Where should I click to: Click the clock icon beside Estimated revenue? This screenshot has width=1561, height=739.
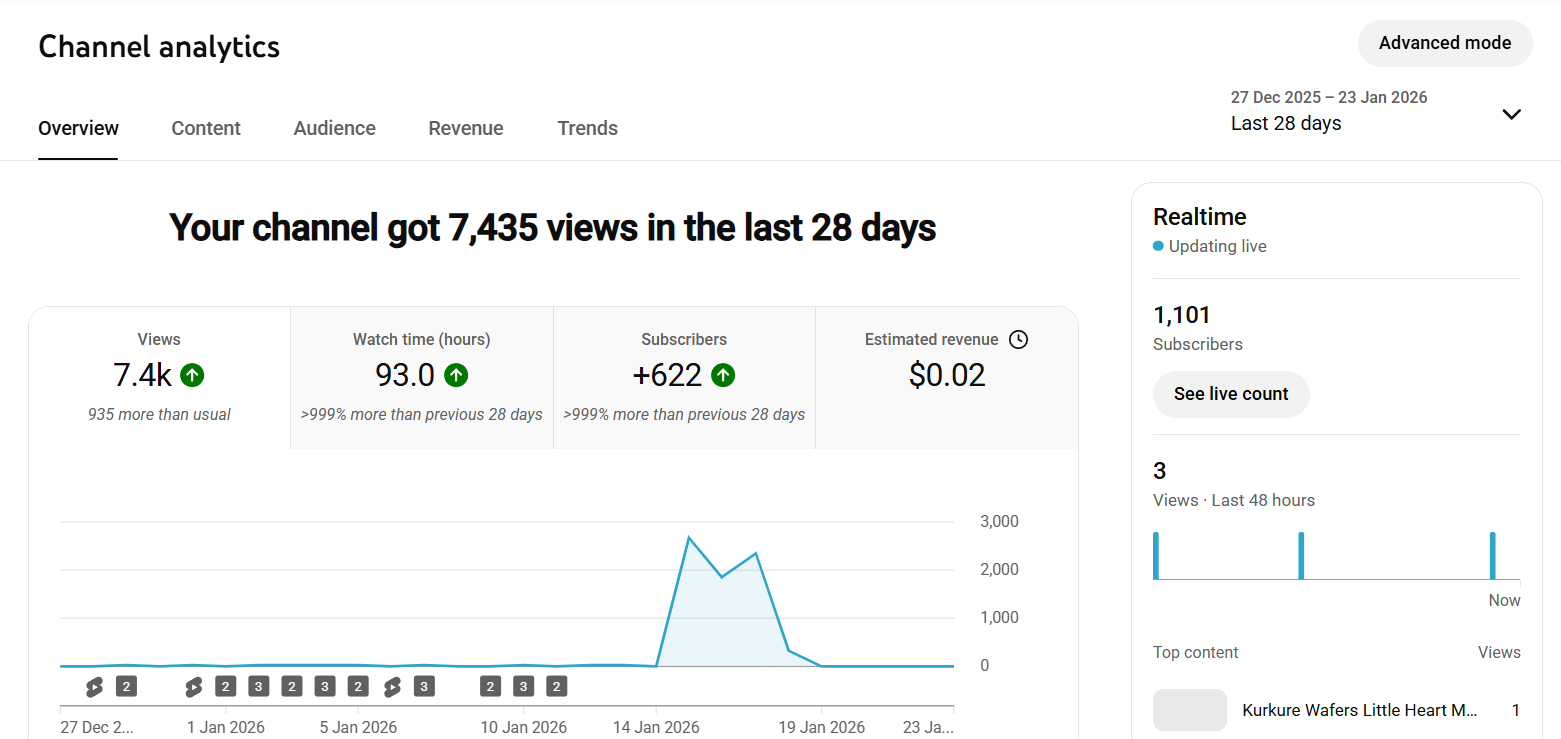pyautogui.click(x=1018, y=340)
